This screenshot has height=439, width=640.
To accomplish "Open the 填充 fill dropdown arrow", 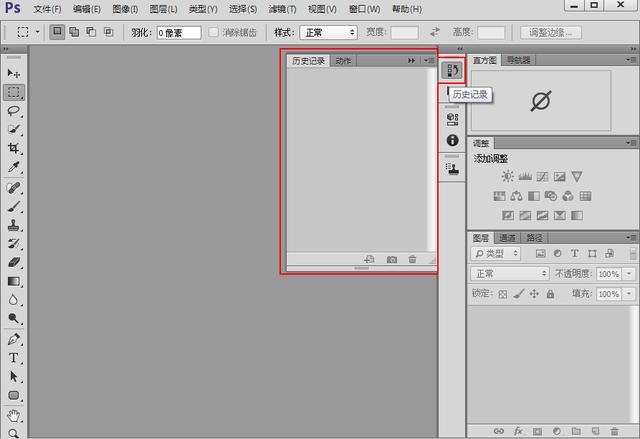I will click(x=629, y=294).
